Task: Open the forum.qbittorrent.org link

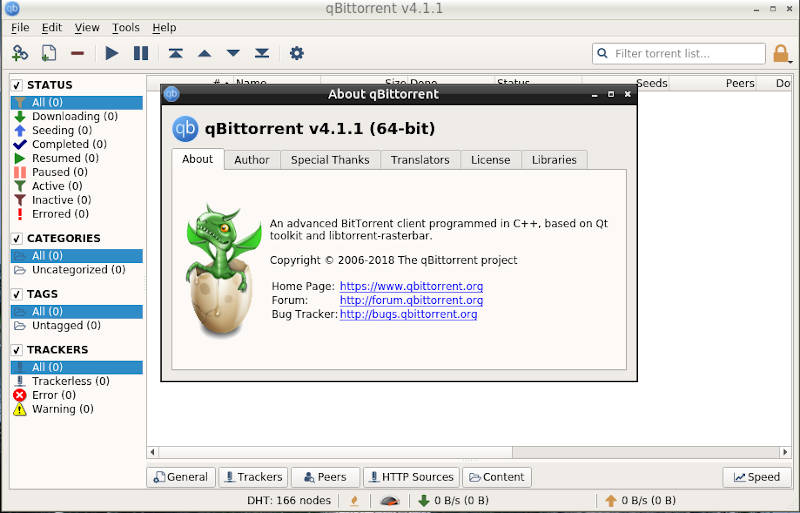Action: (411, 300)
